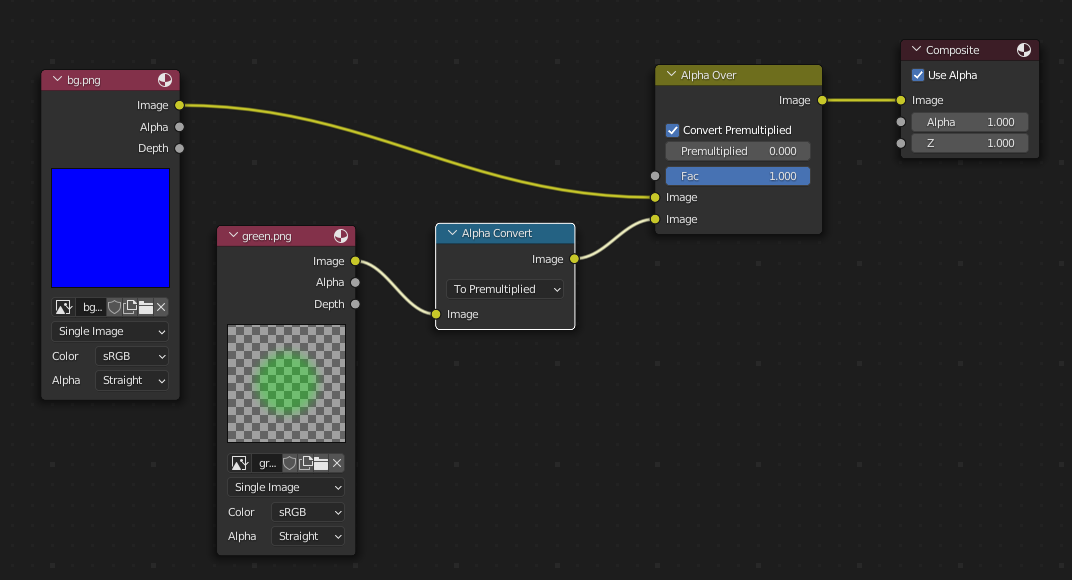Toggle preview sphere icon on Composite node header

click(x=1024, y=50)
